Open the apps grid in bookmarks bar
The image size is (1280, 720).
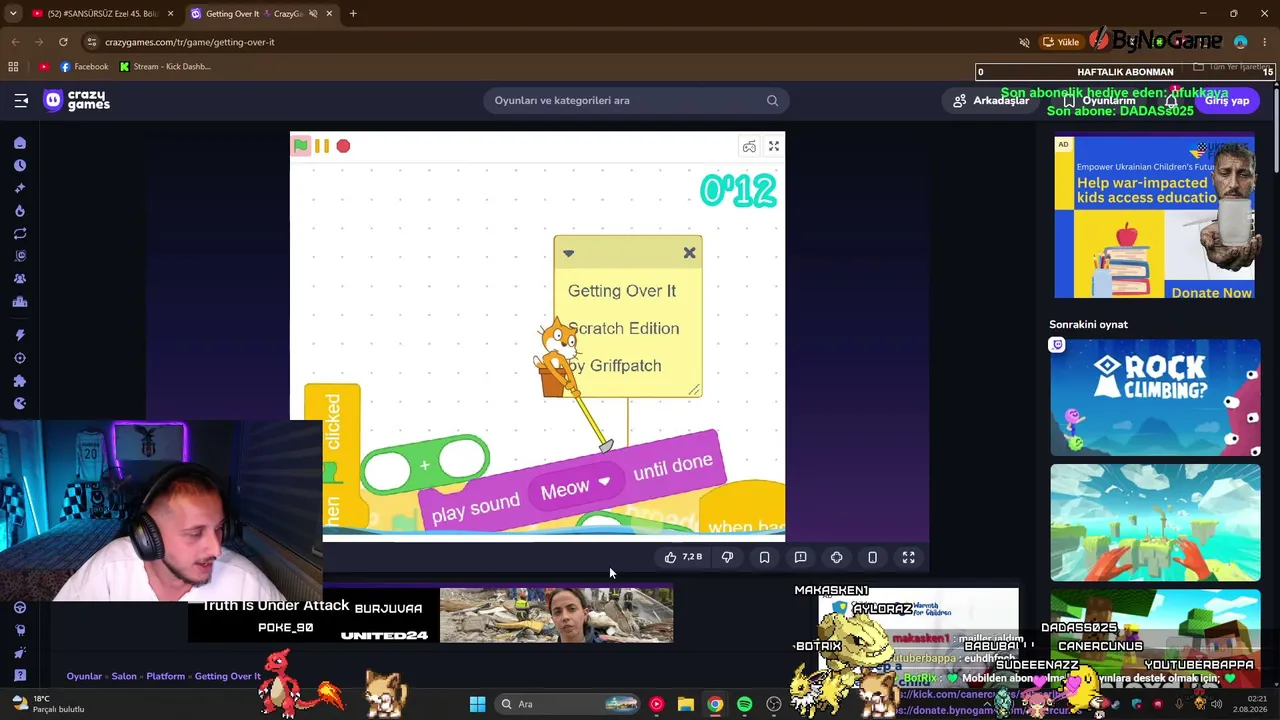pos(13,67)
